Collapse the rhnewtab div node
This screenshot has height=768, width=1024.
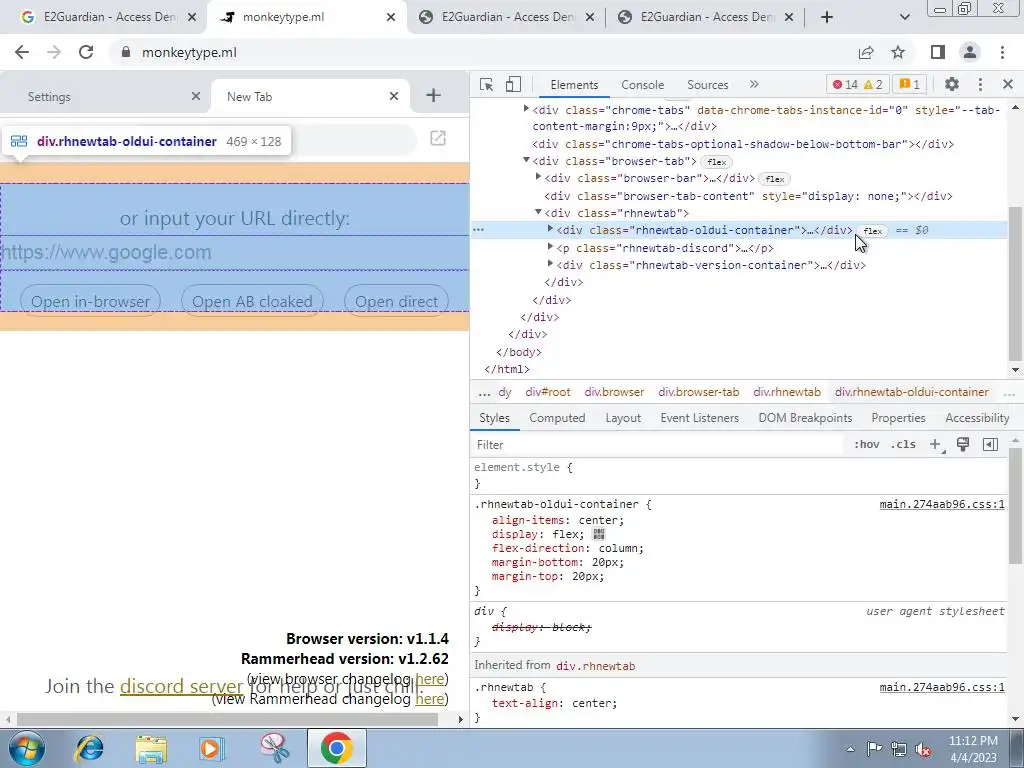[538, 212]
